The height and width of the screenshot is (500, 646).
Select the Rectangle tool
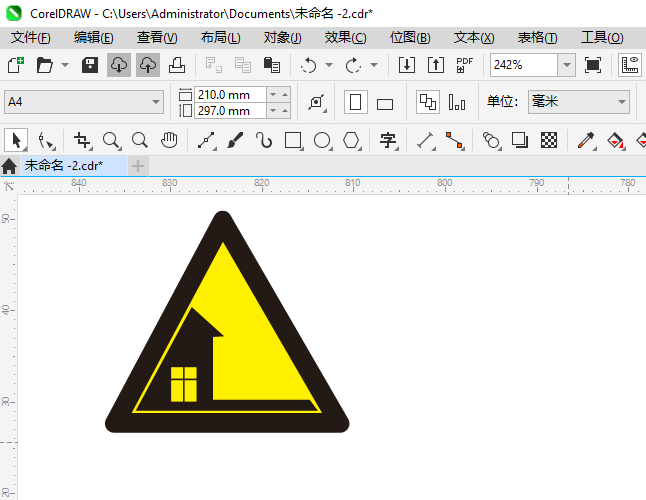[293, 140]
